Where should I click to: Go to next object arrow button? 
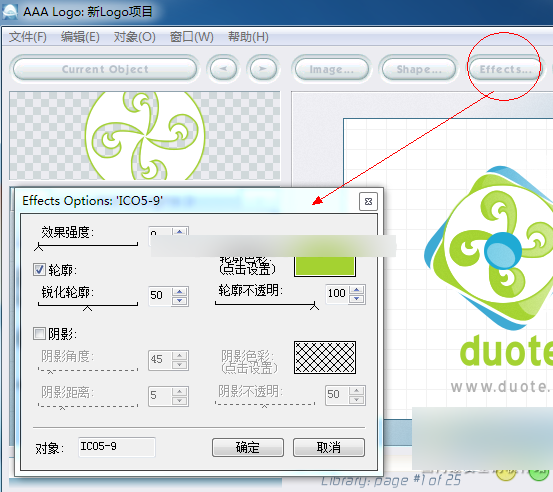point(263,69)
